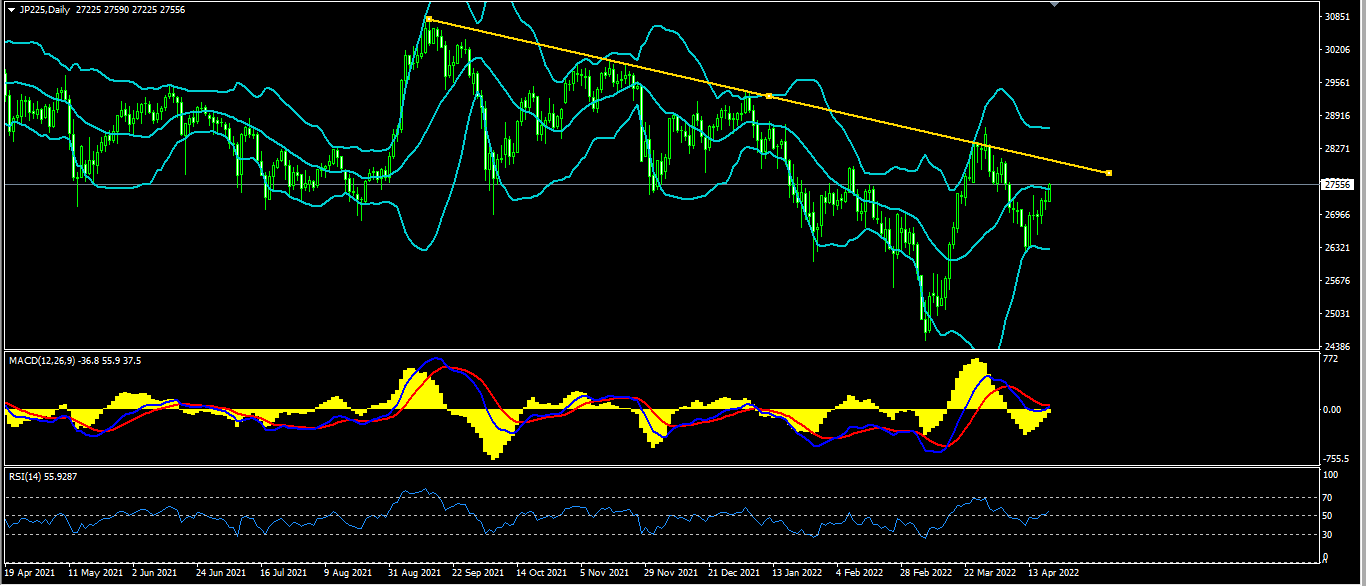
Task: Click the 13 Apr 2022 date label
Action: click(1054, 574)
